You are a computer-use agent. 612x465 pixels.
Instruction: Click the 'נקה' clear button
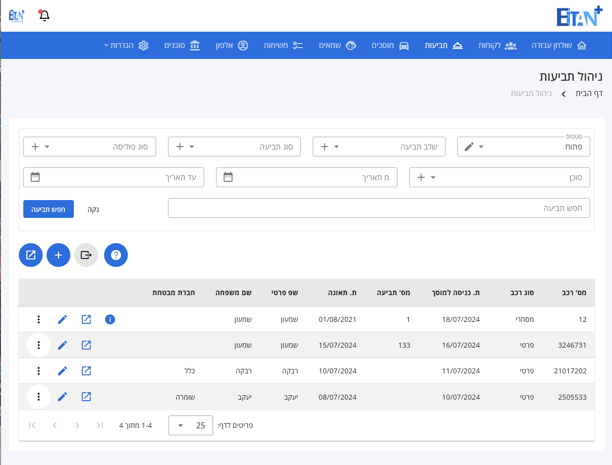(x=93, y=209)
